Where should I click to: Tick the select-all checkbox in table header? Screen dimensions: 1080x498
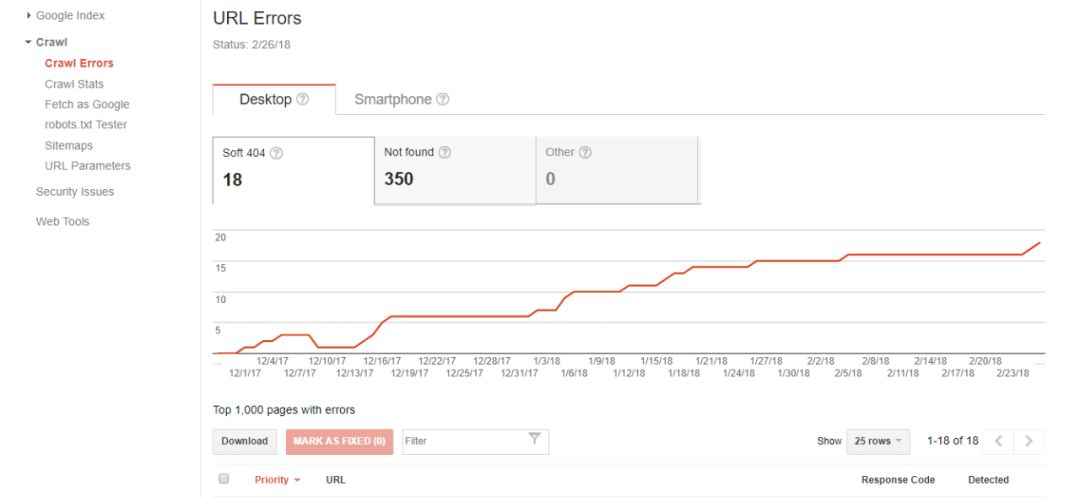pos(223,479)
